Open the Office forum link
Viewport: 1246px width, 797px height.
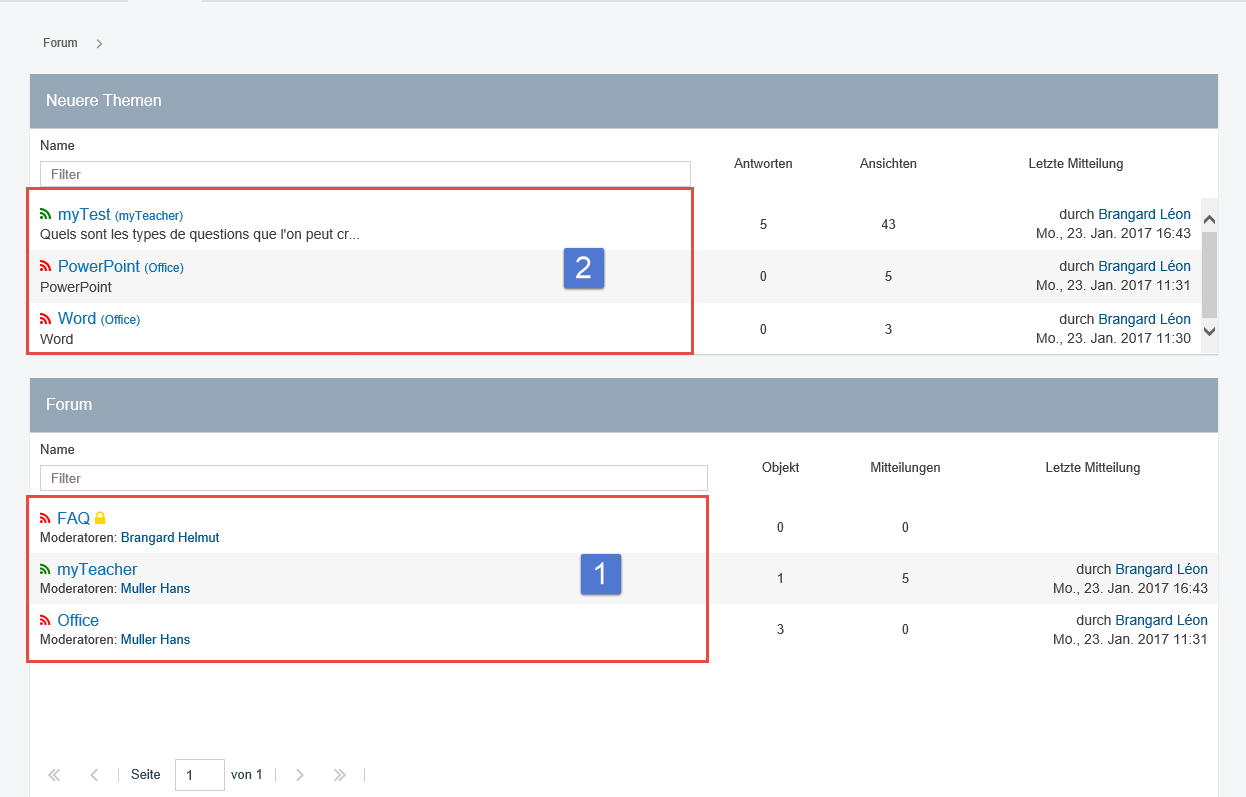coord(78,620)
